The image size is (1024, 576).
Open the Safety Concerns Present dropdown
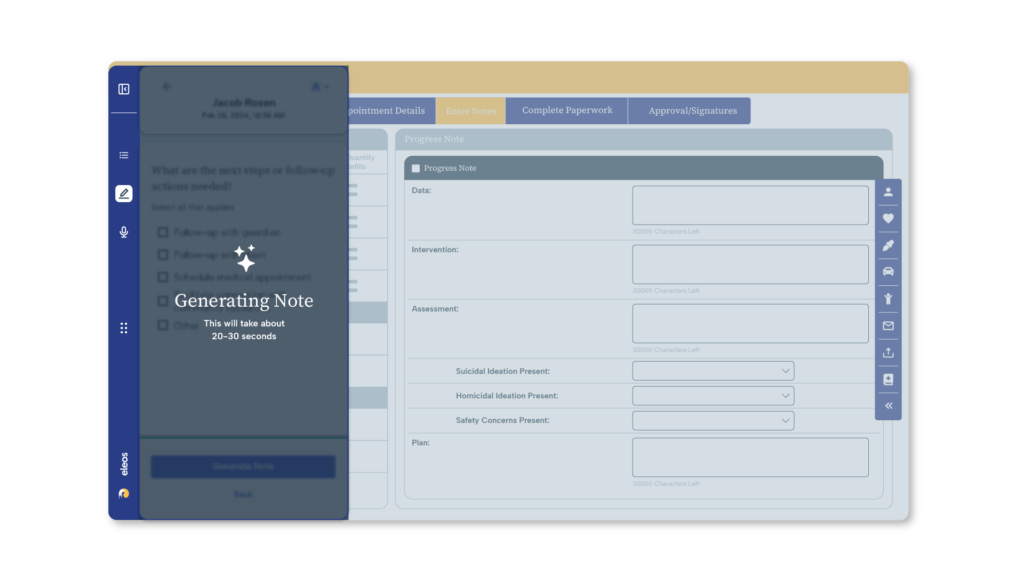712,420
